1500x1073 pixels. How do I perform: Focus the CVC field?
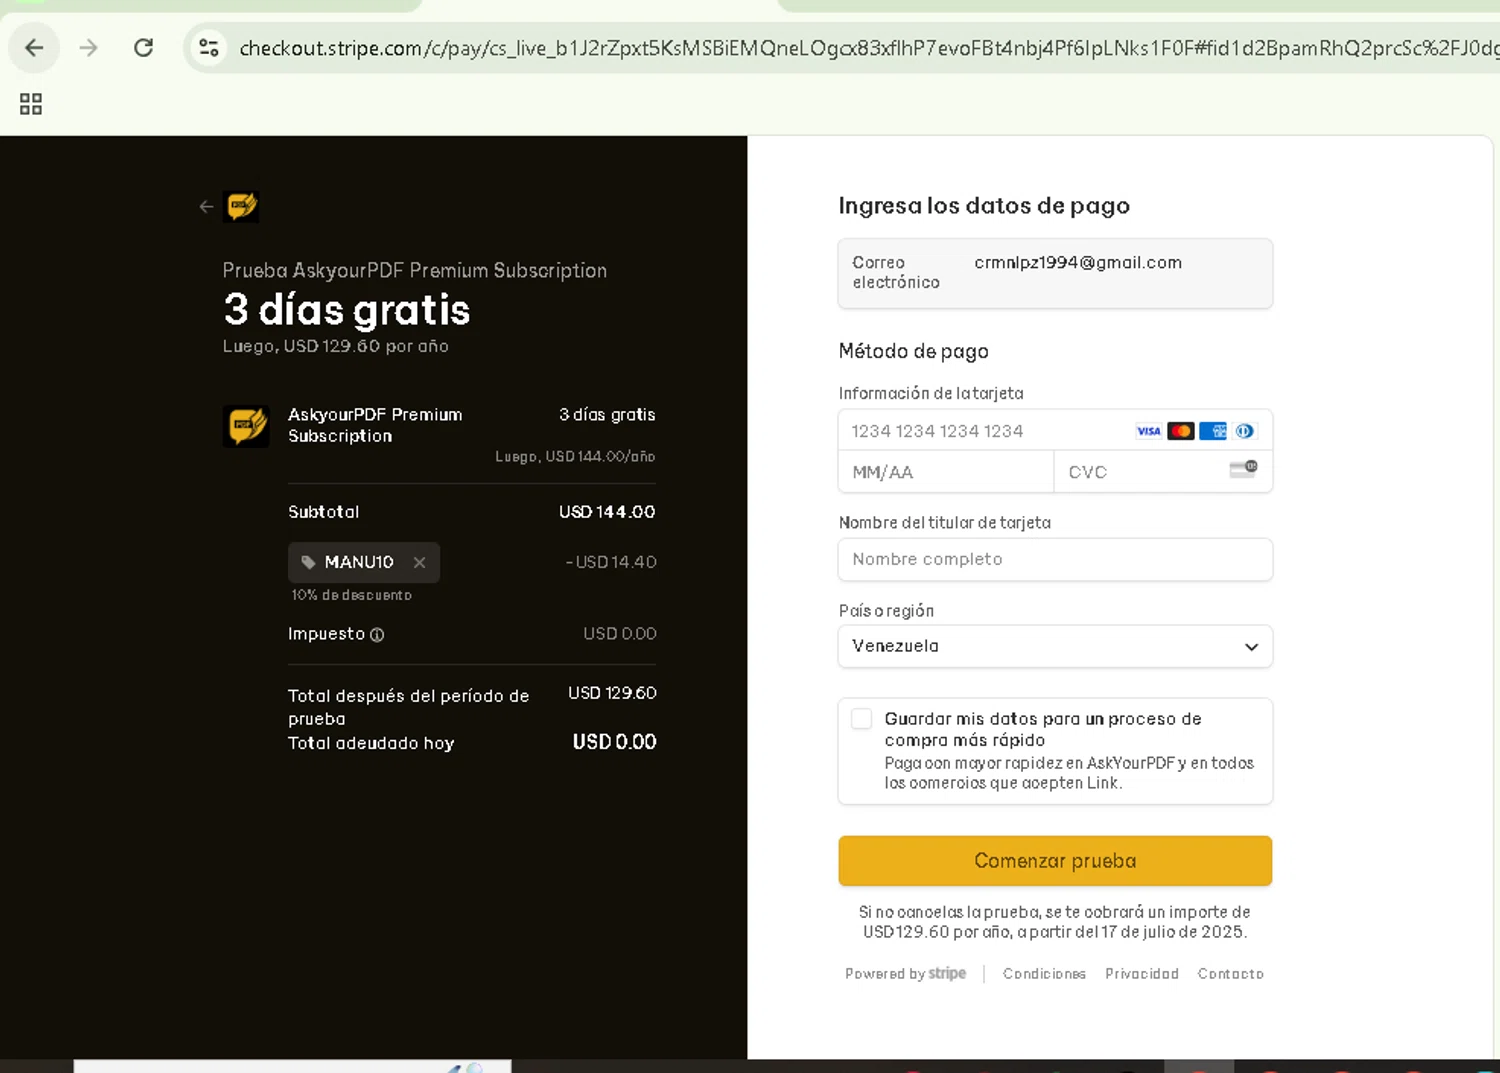click(x=1163, y=472)
